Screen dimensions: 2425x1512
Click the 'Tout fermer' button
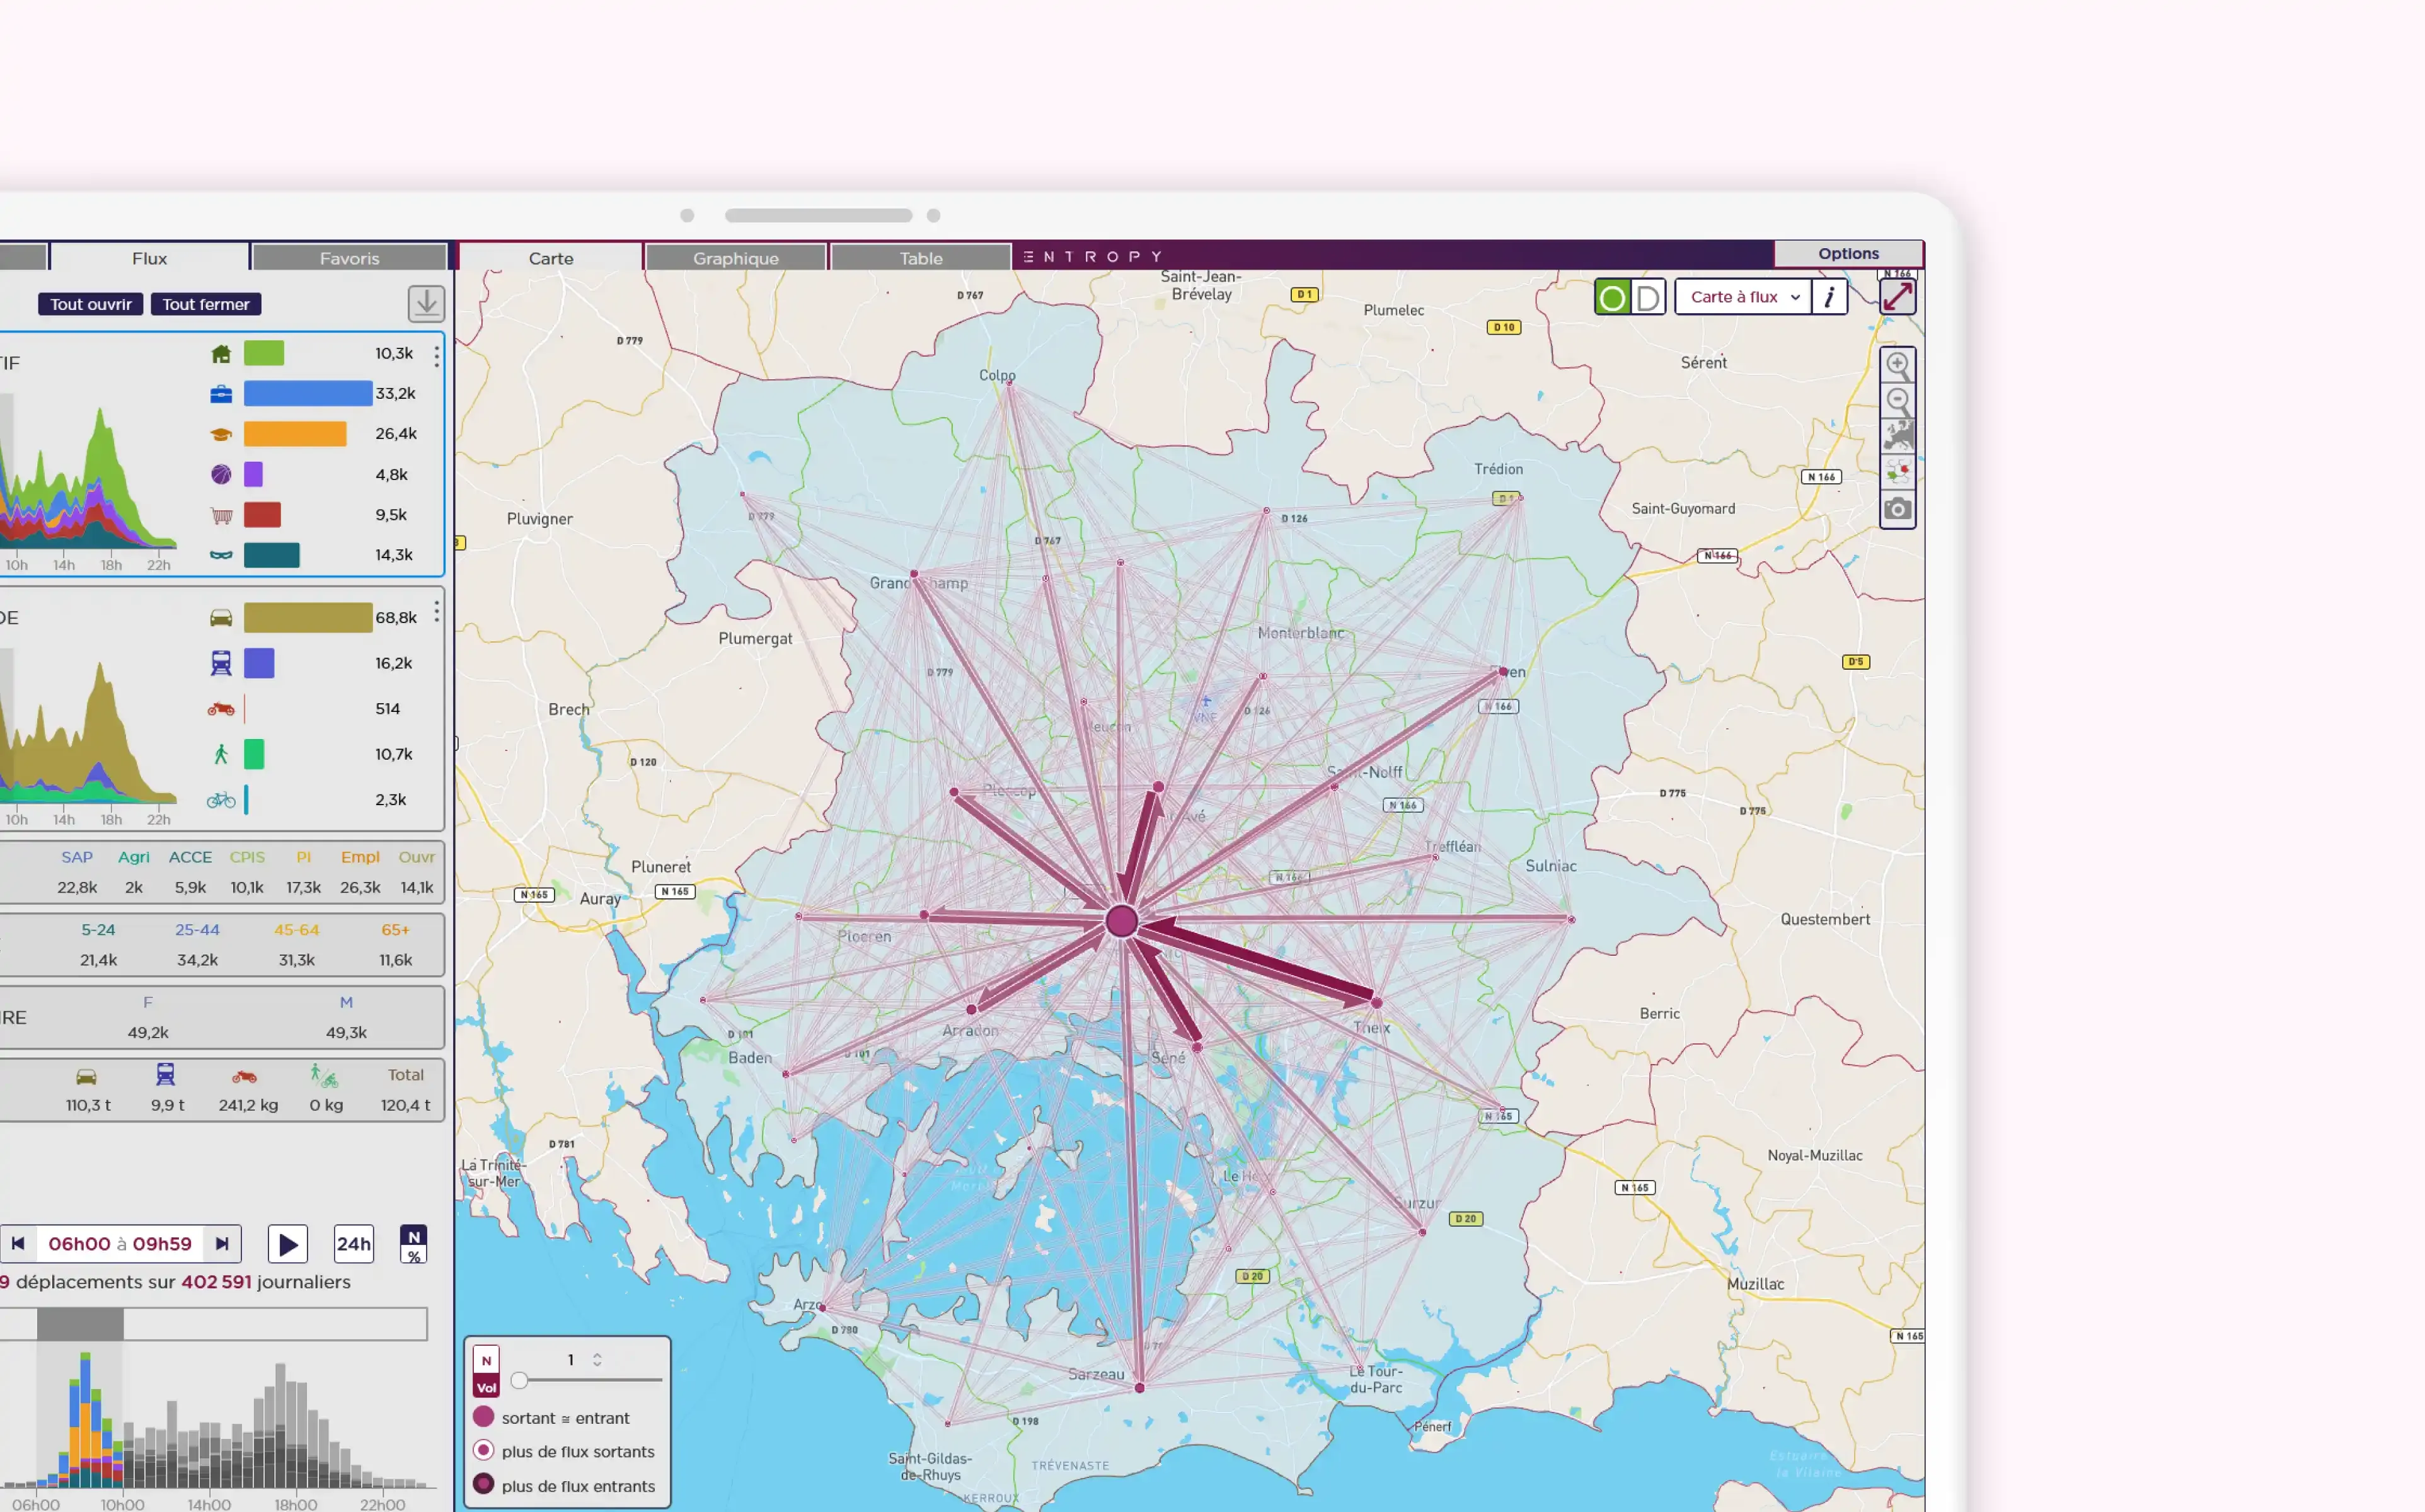point(206,304)
